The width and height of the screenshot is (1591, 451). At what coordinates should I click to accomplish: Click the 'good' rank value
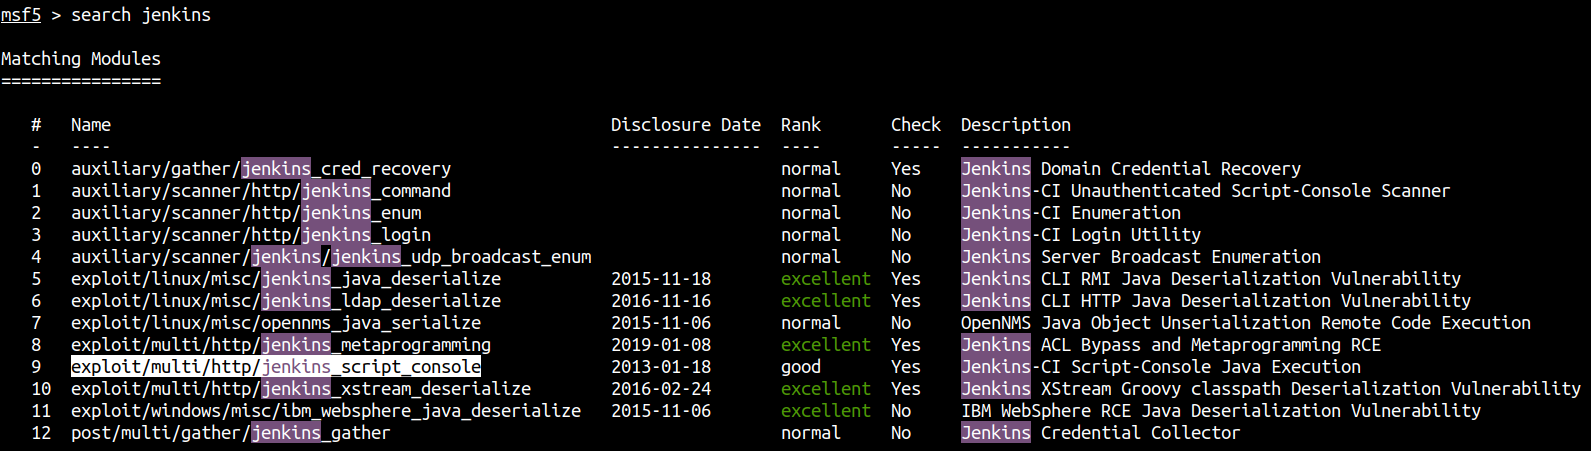[x=801, y=367]
